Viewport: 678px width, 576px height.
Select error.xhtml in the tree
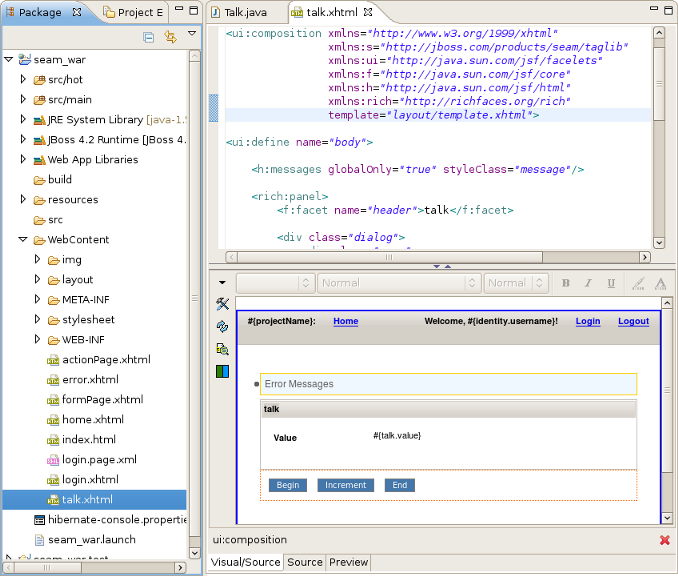pos(83,380)
